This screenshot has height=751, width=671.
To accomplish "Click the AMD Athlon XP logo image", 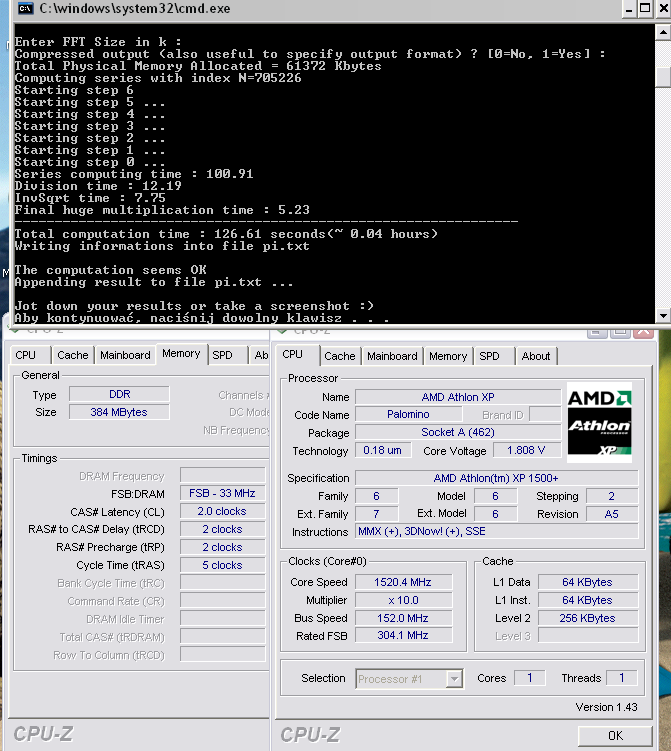I will [599, 422].
